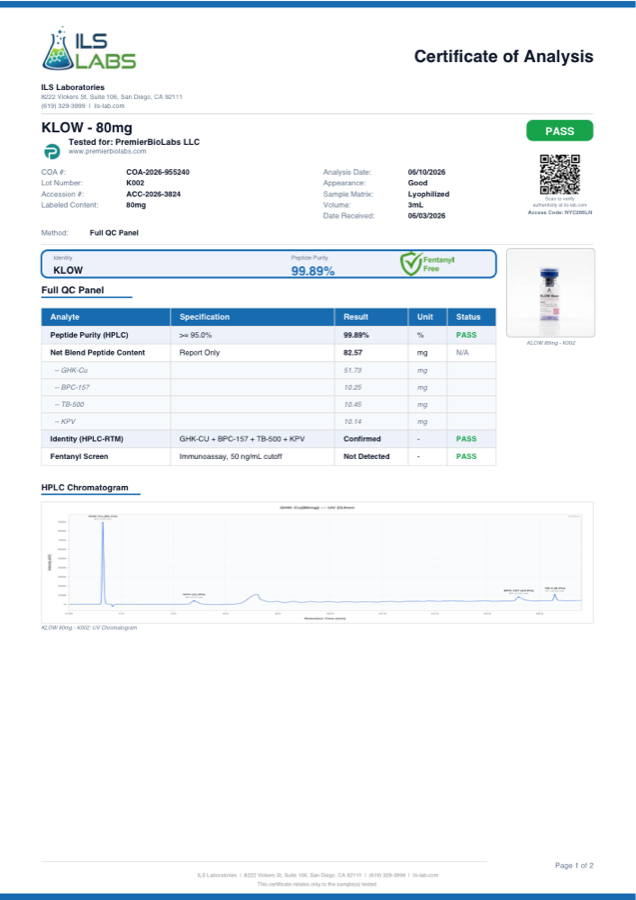
Task: Click the '-- TB-500' sub-row label
Action: [x=69, y=405]
